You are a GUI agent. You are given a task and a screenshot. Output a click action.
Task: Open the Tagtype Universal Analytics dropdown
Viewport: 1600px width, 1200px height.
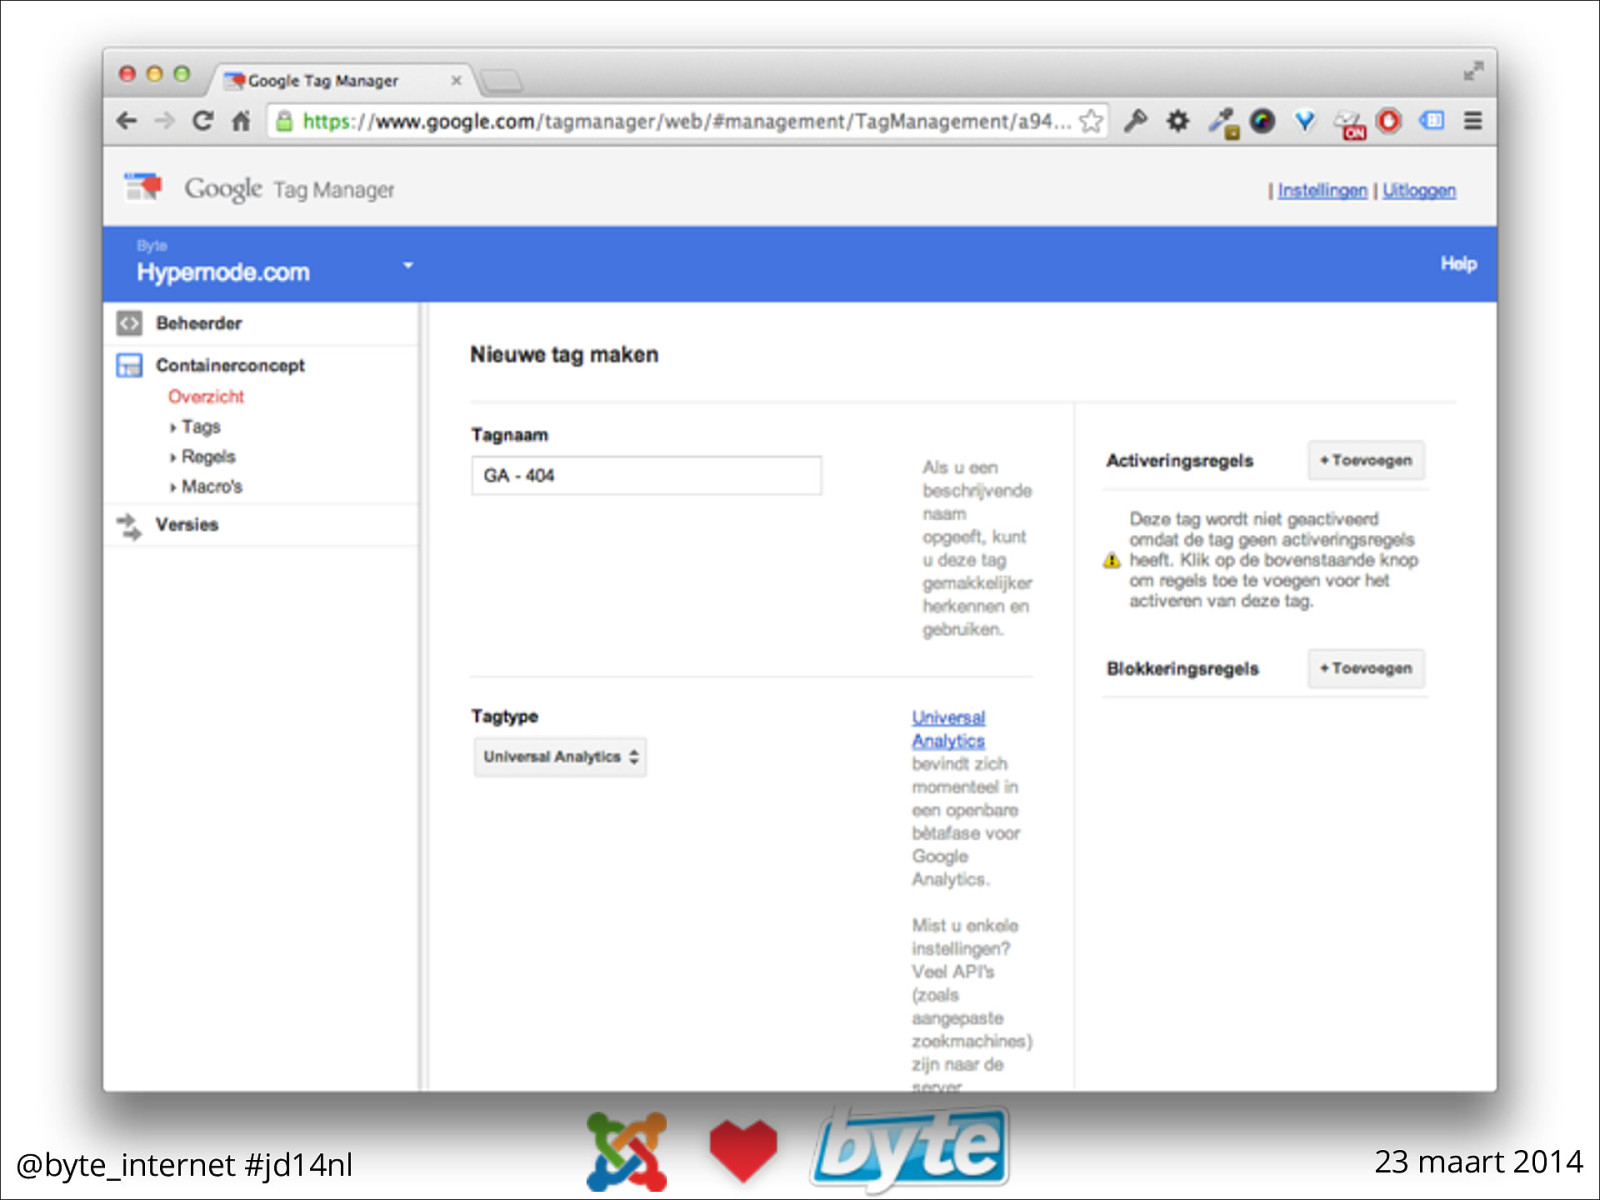coord(560,757)
